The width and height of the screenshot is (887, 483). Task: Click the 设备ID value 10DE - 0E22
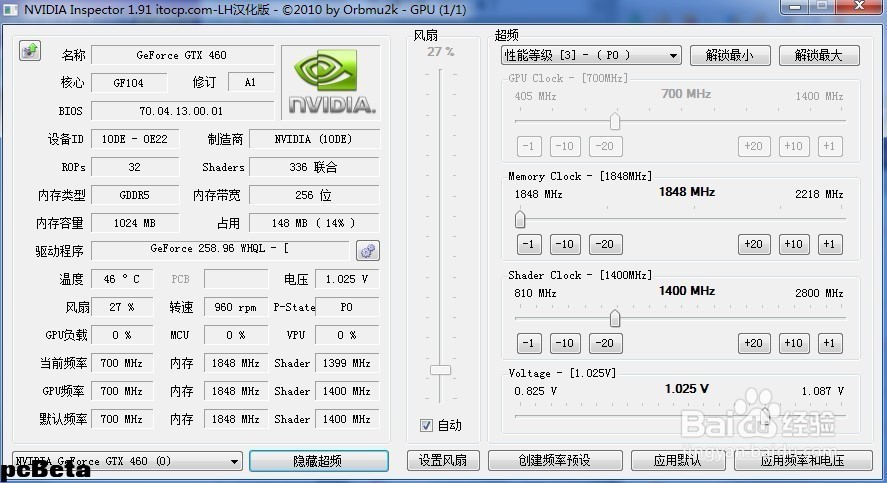[x=135, y=139]
